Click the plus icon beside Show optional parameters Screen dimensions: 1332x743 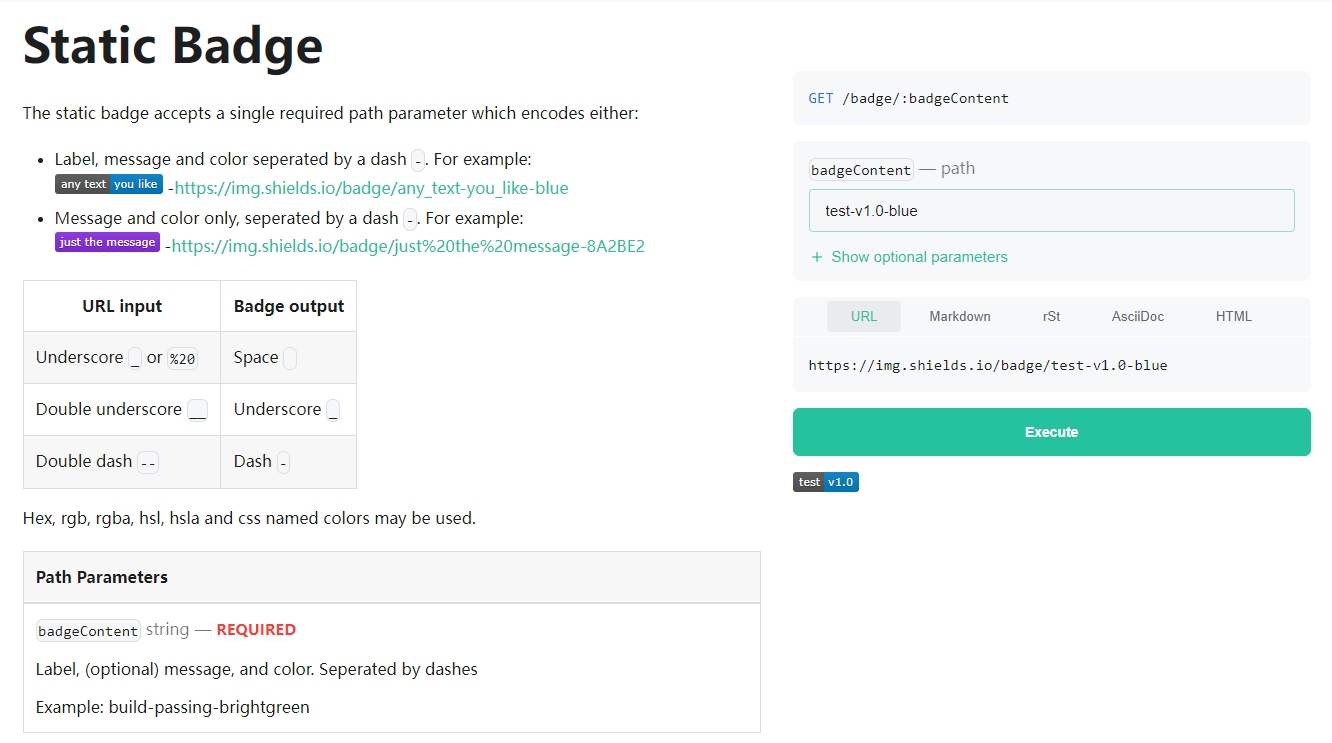[817, 257]
